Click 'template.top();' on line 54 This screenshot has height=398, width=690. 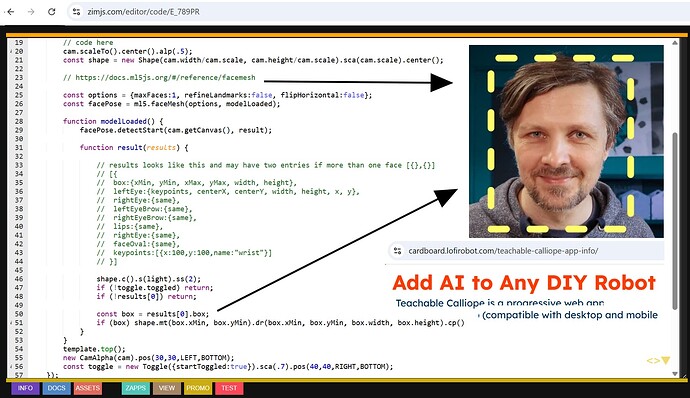[94, 349]
